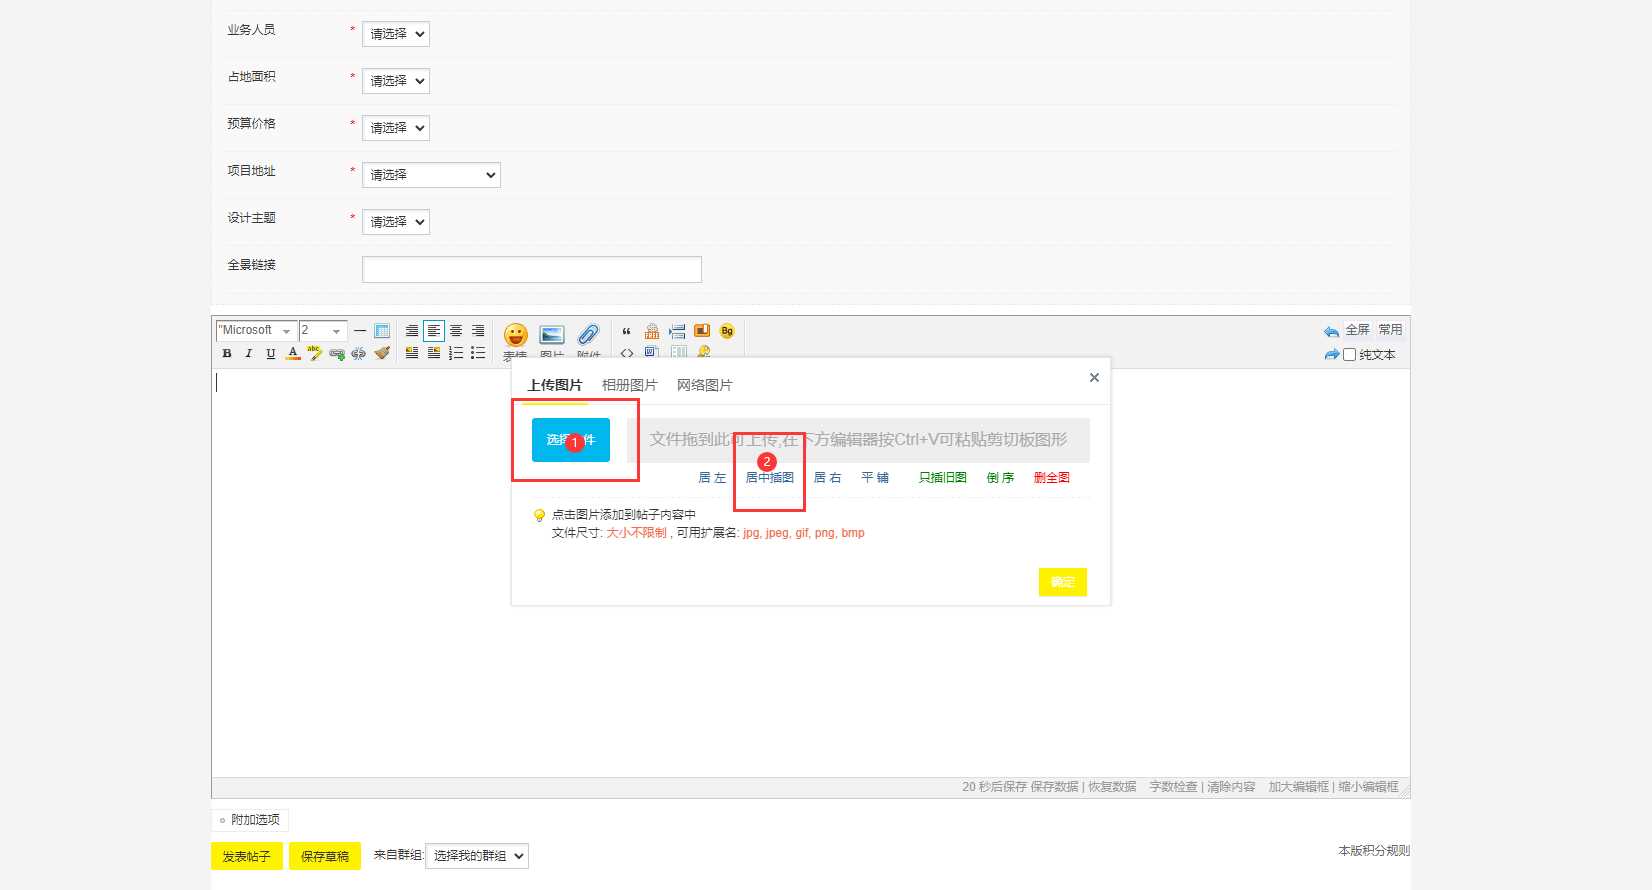
Task: Click 清除内容 in the status bar
Action: point(1231,787)
